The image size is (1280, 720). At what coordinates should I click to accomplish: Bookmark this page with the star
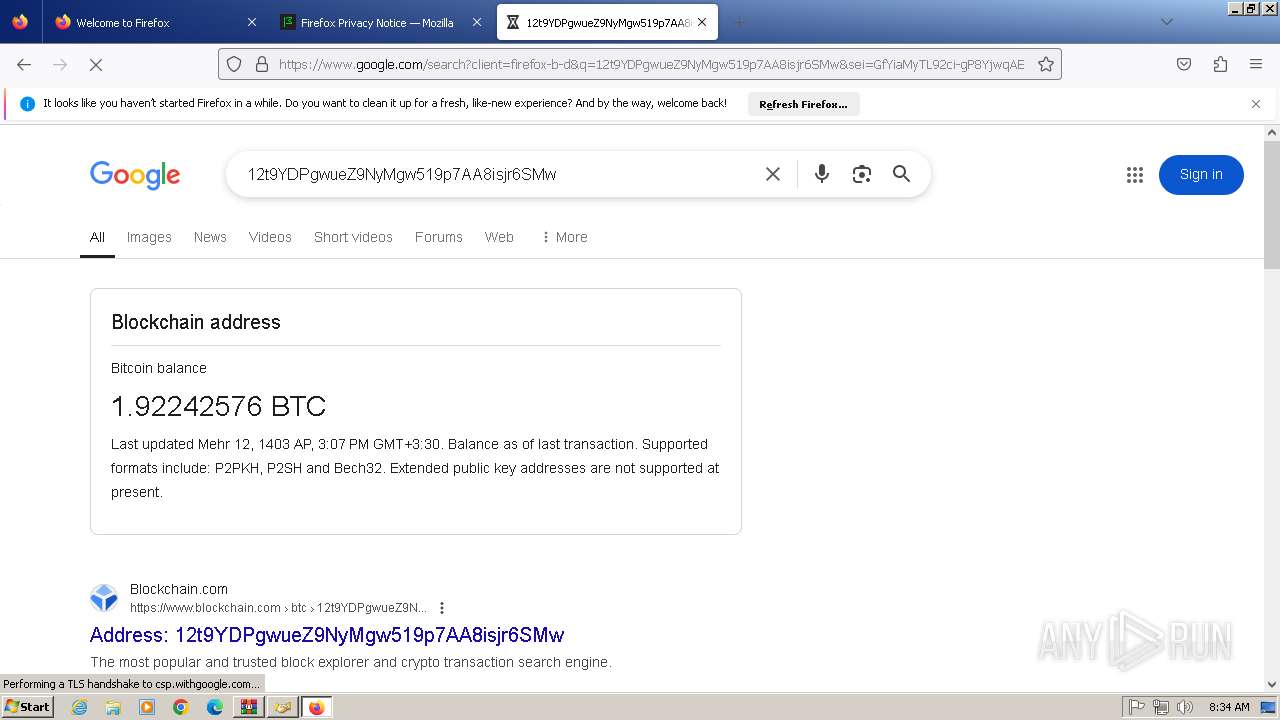[1046, 64]
